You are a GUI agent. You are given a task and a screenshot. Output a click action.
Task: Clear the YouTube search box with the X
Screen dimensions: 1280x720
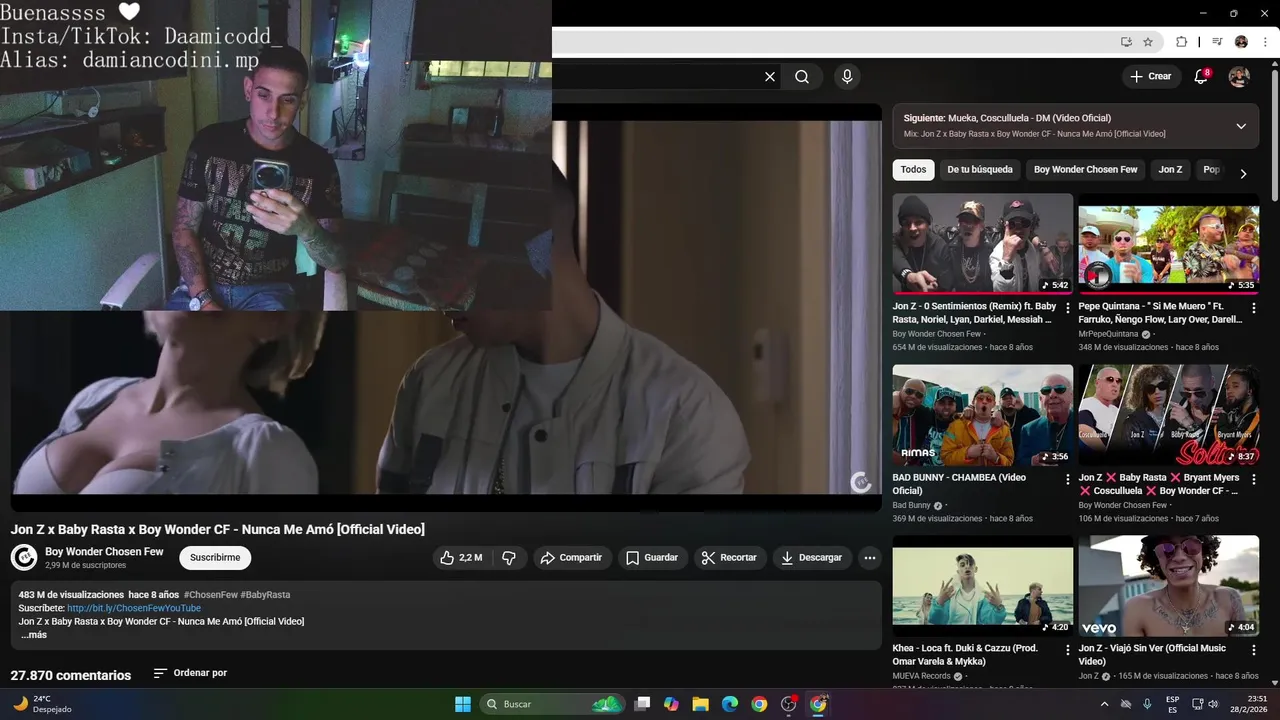point(770,76)
